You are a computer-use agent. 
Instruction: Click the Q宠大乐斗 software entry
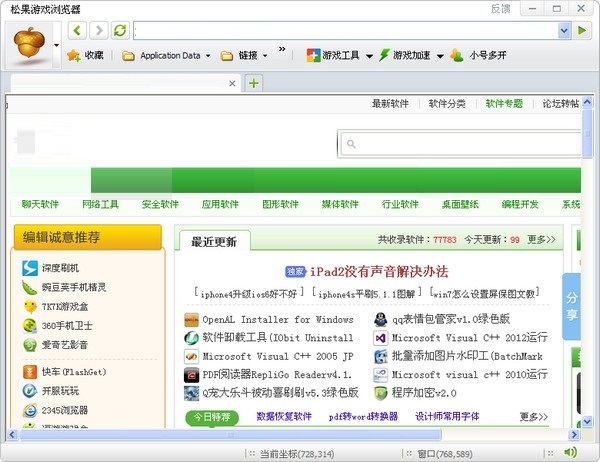pos(280,393)
